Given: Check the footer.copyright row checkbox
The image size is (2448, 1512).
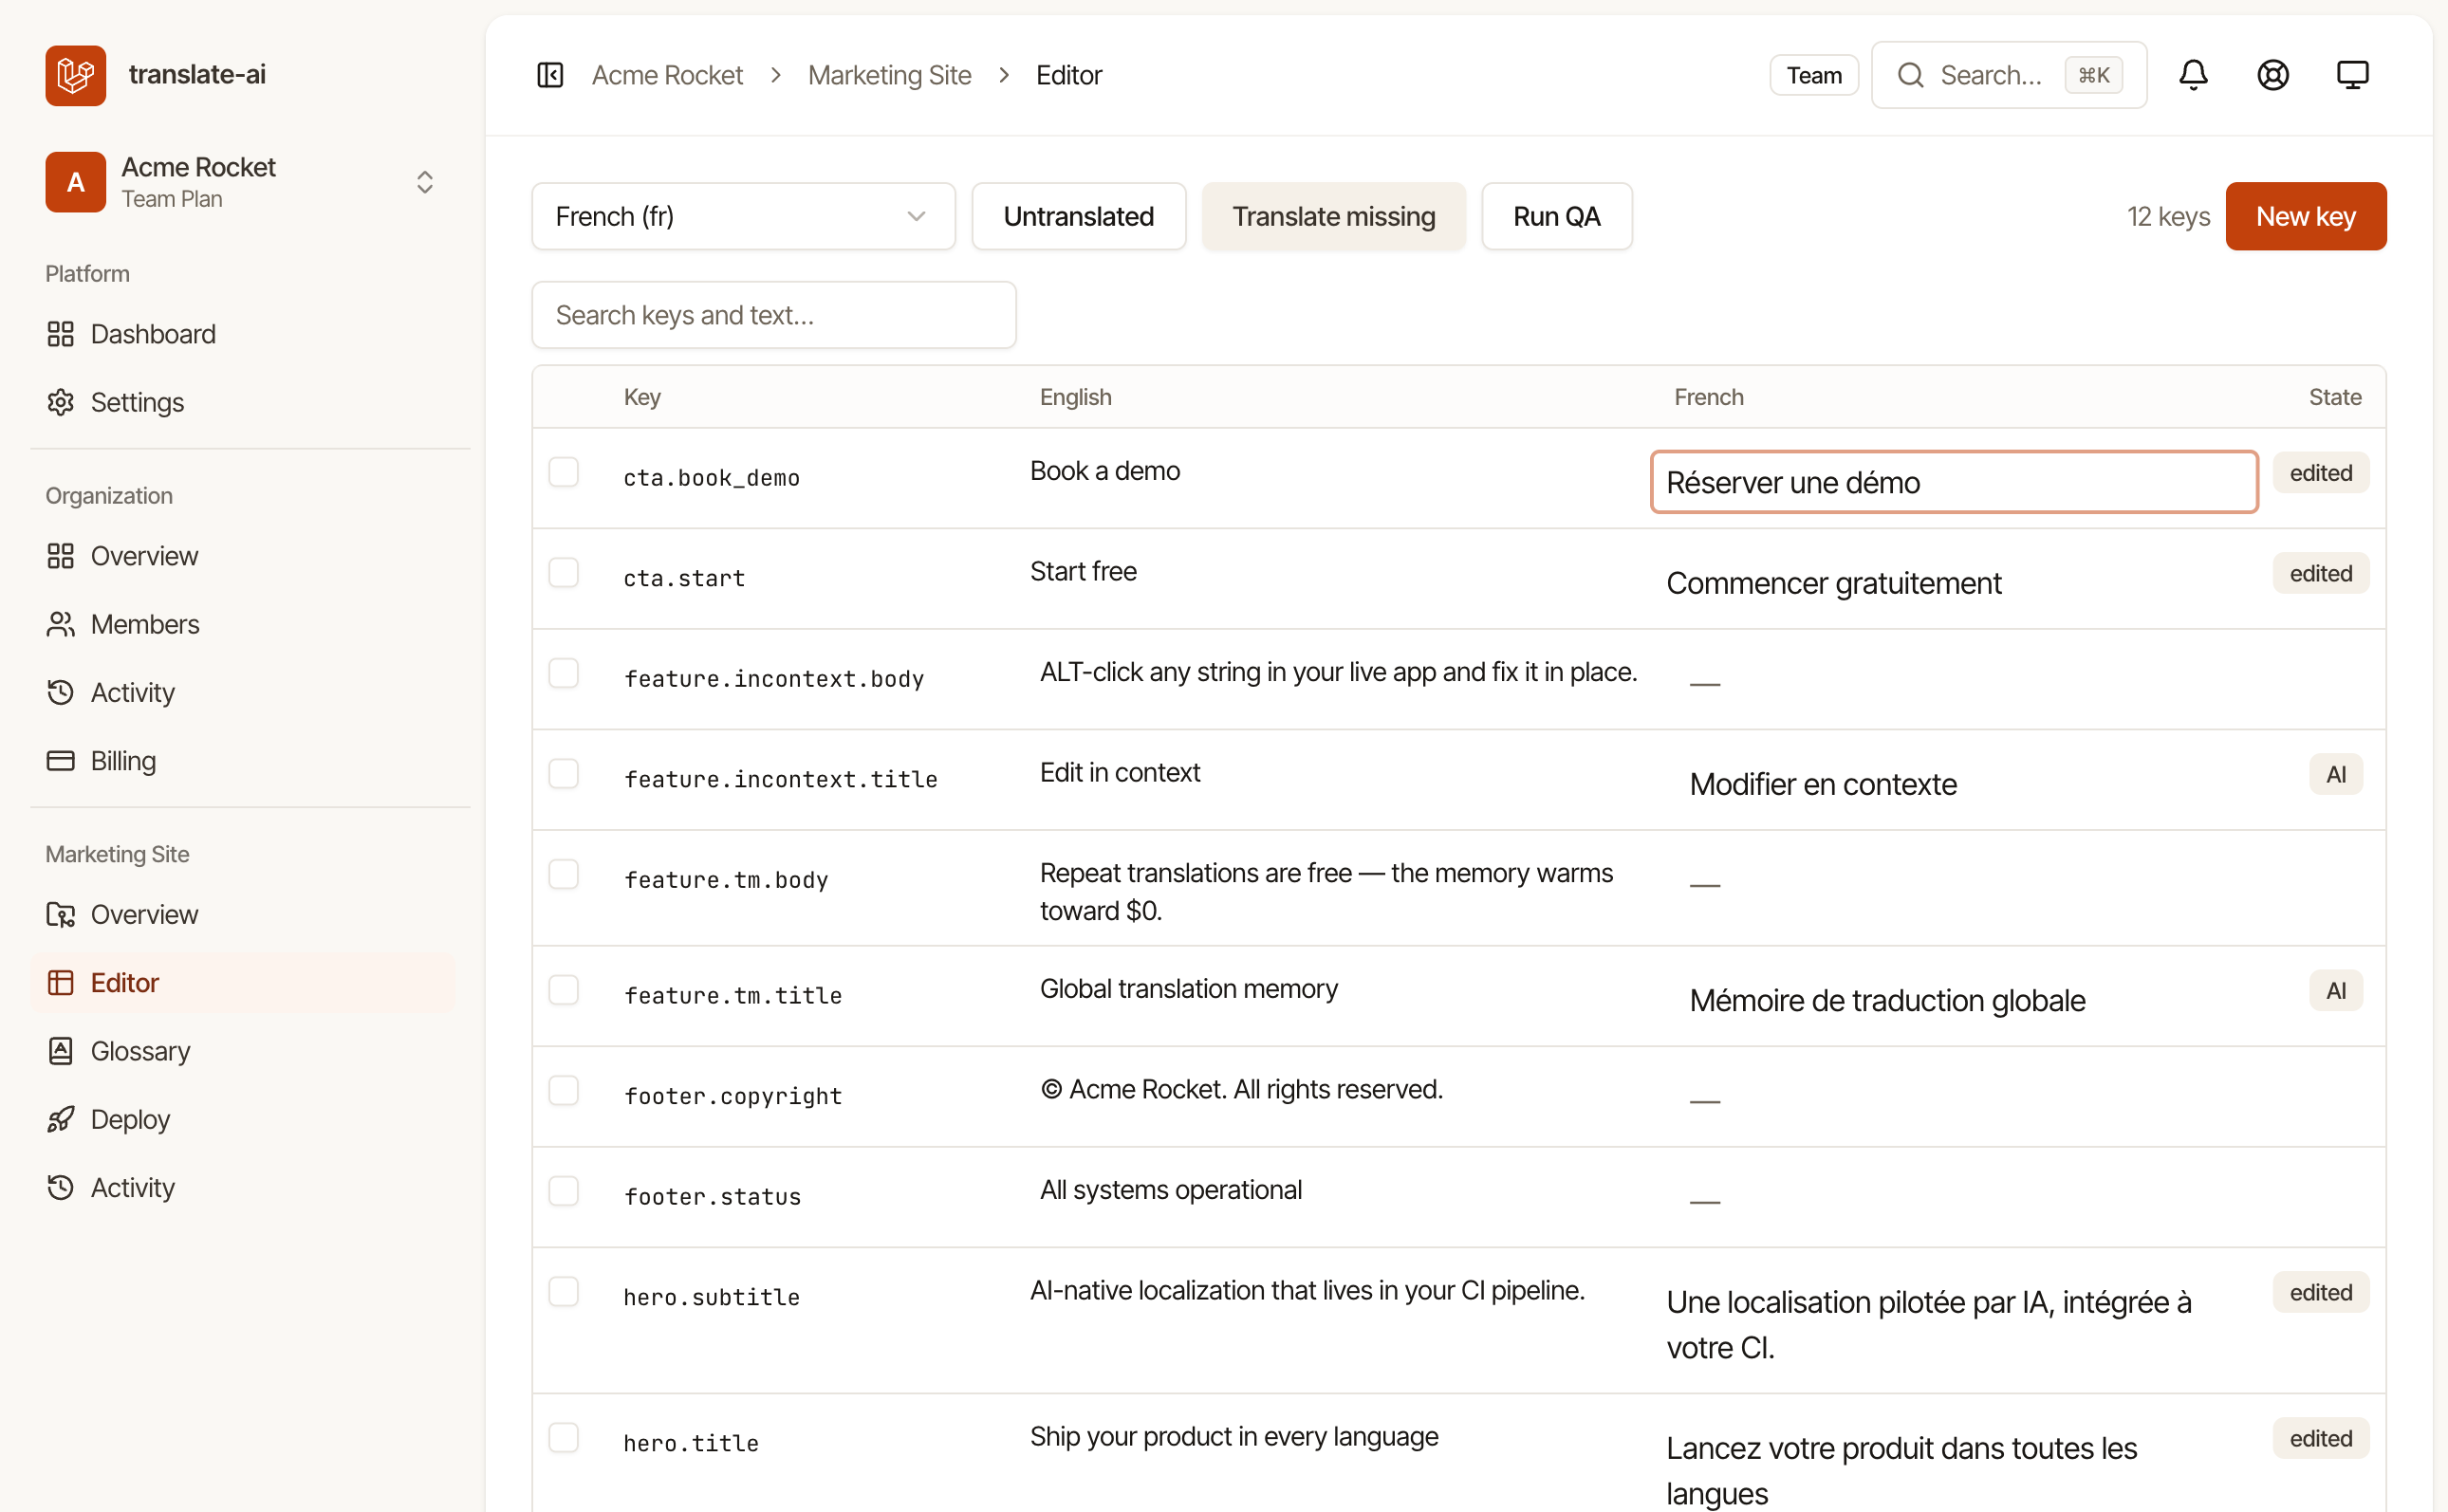Looking at the screenshot, I should (x=564, y=1090).
